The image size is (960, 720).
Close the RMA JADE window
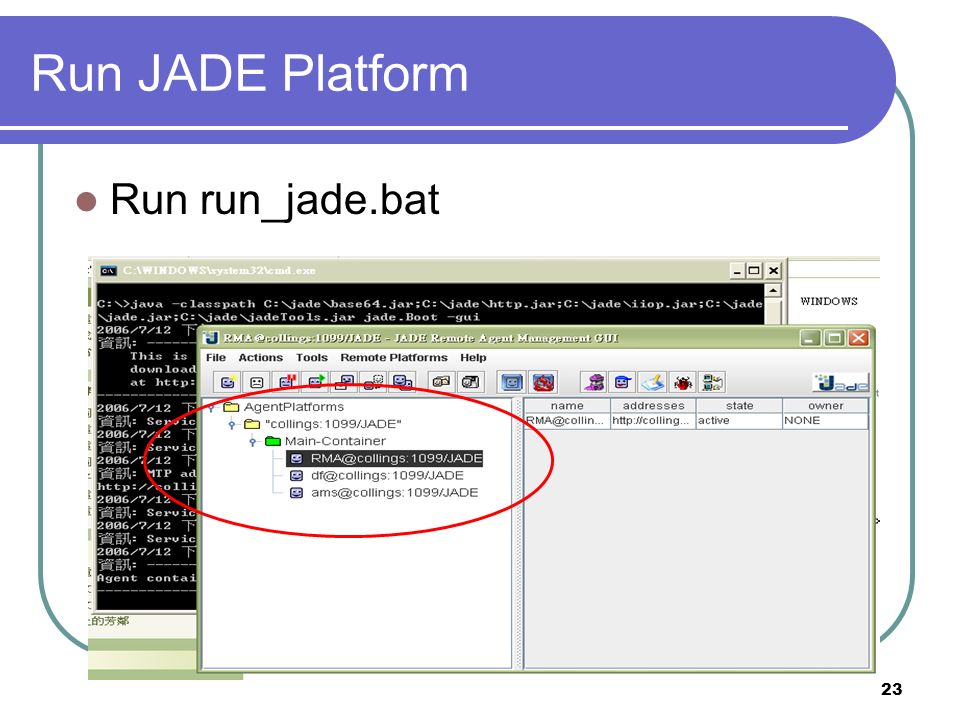pos(858,338)
